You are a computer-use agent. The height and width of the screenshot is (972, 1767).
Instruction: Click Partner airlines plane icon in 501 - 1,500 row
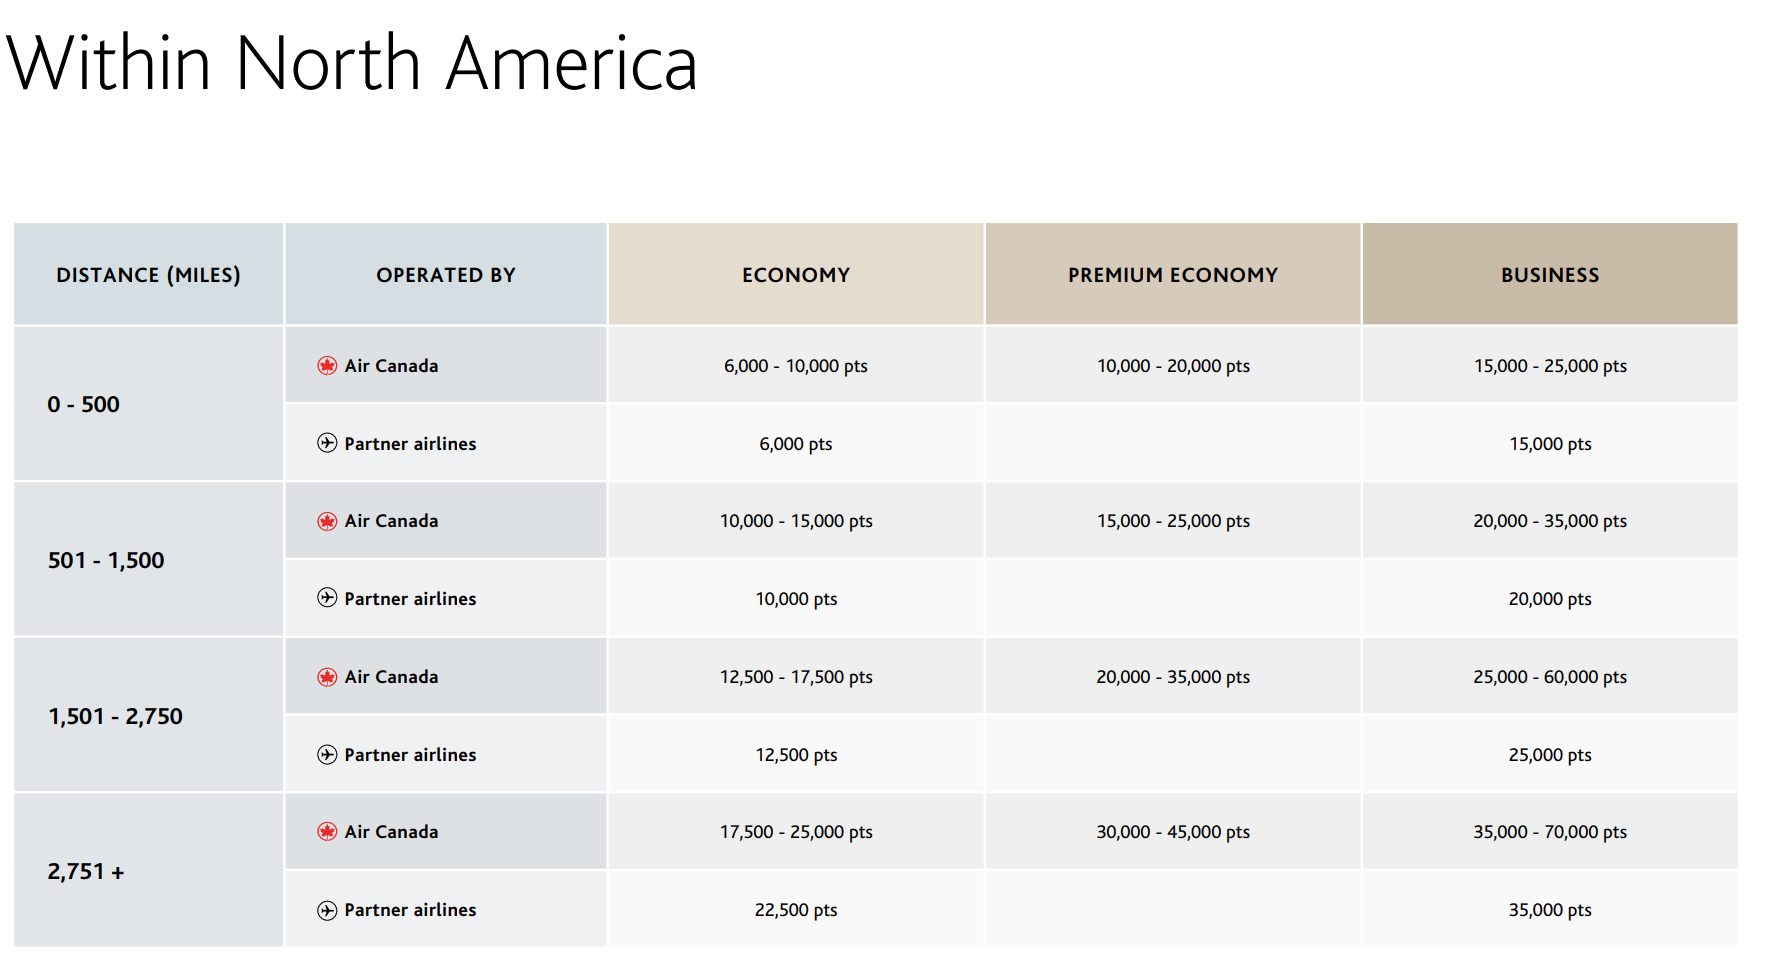point(327,598)
